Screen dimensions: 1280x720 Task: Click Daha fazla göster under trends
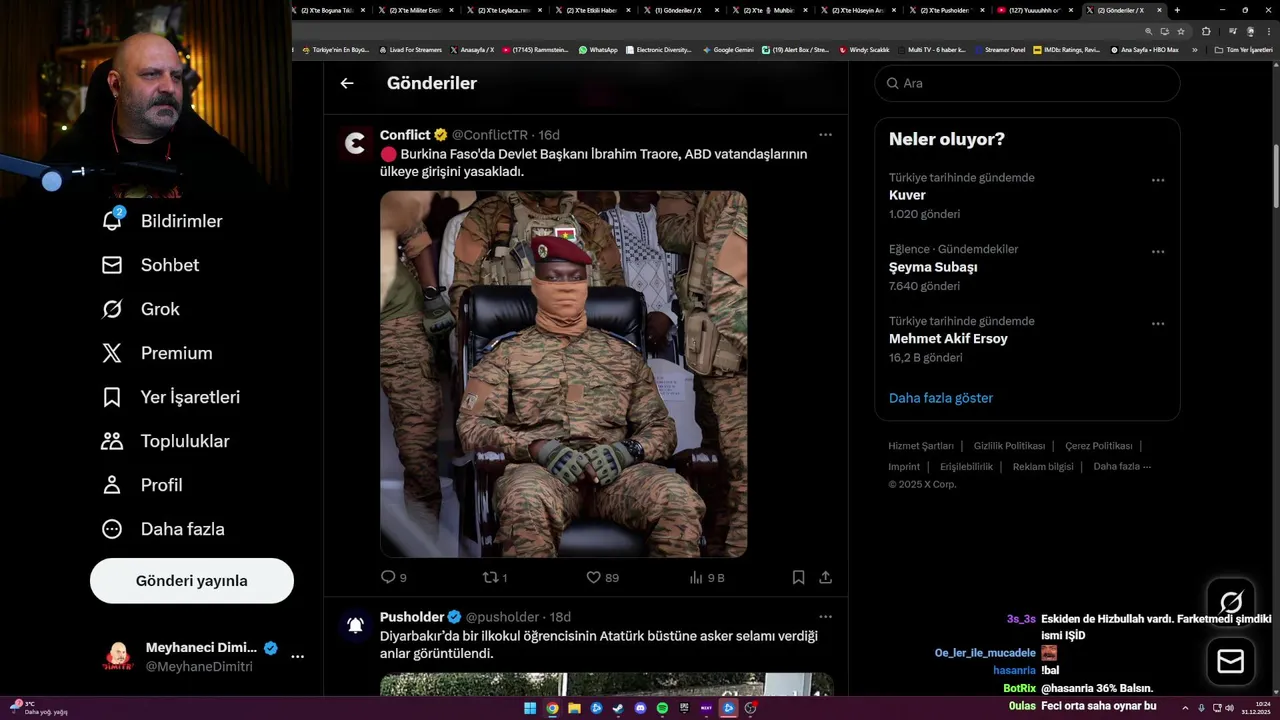941,398
